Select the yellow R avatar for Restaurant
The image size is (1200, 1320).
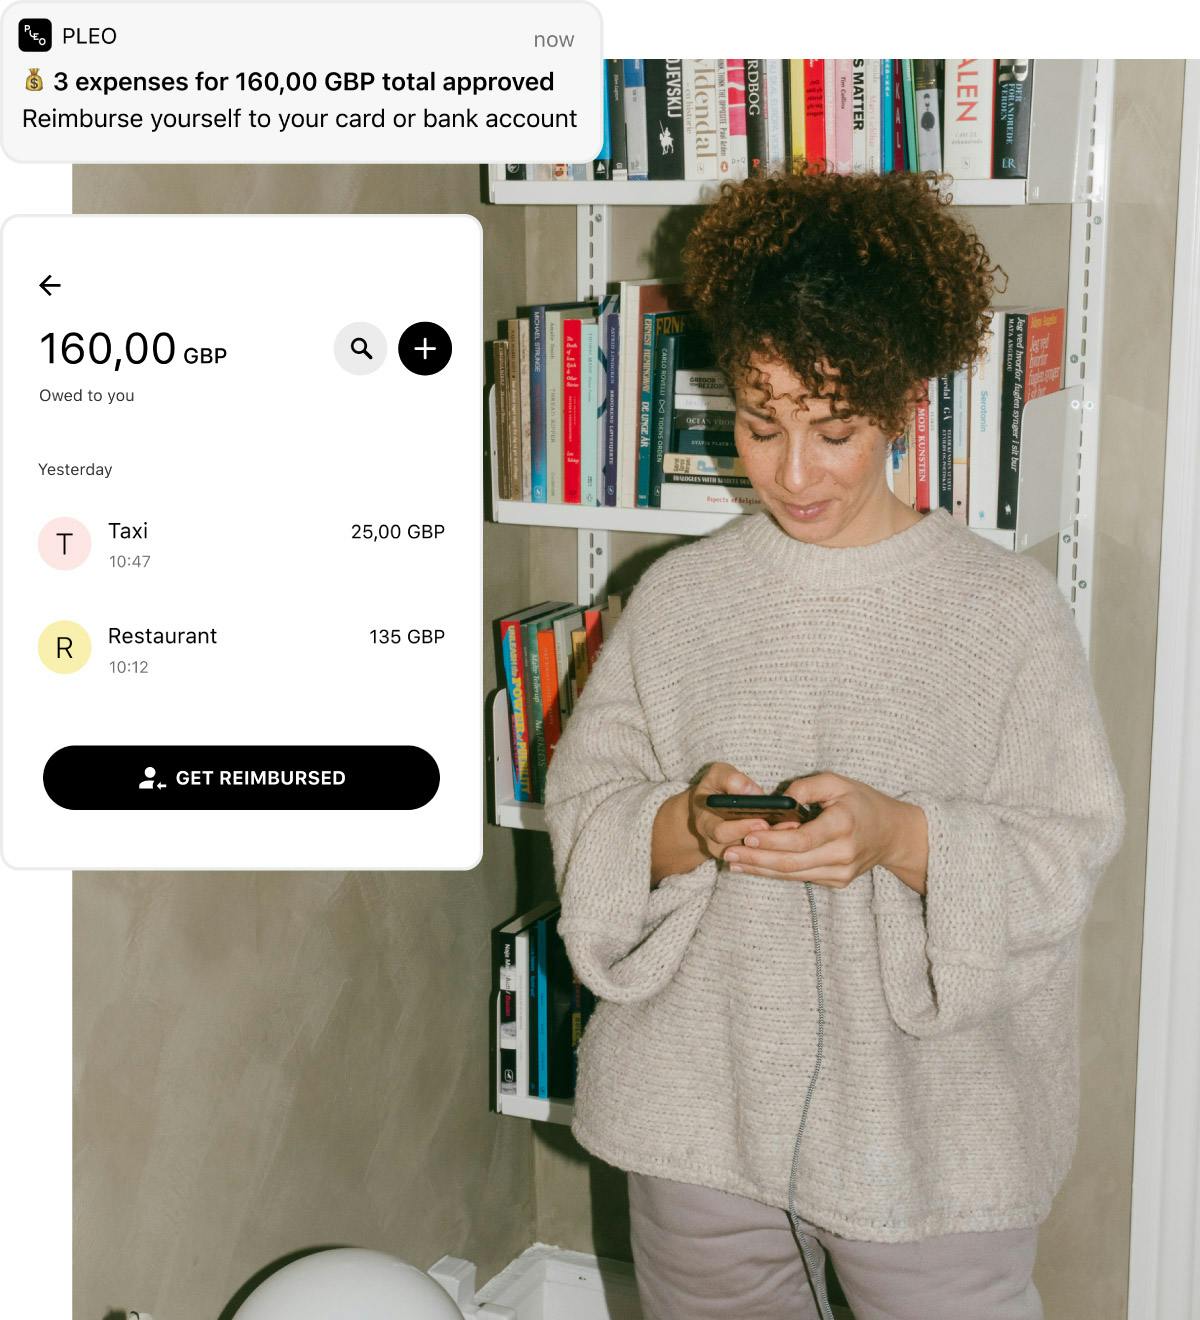[65, 647]
